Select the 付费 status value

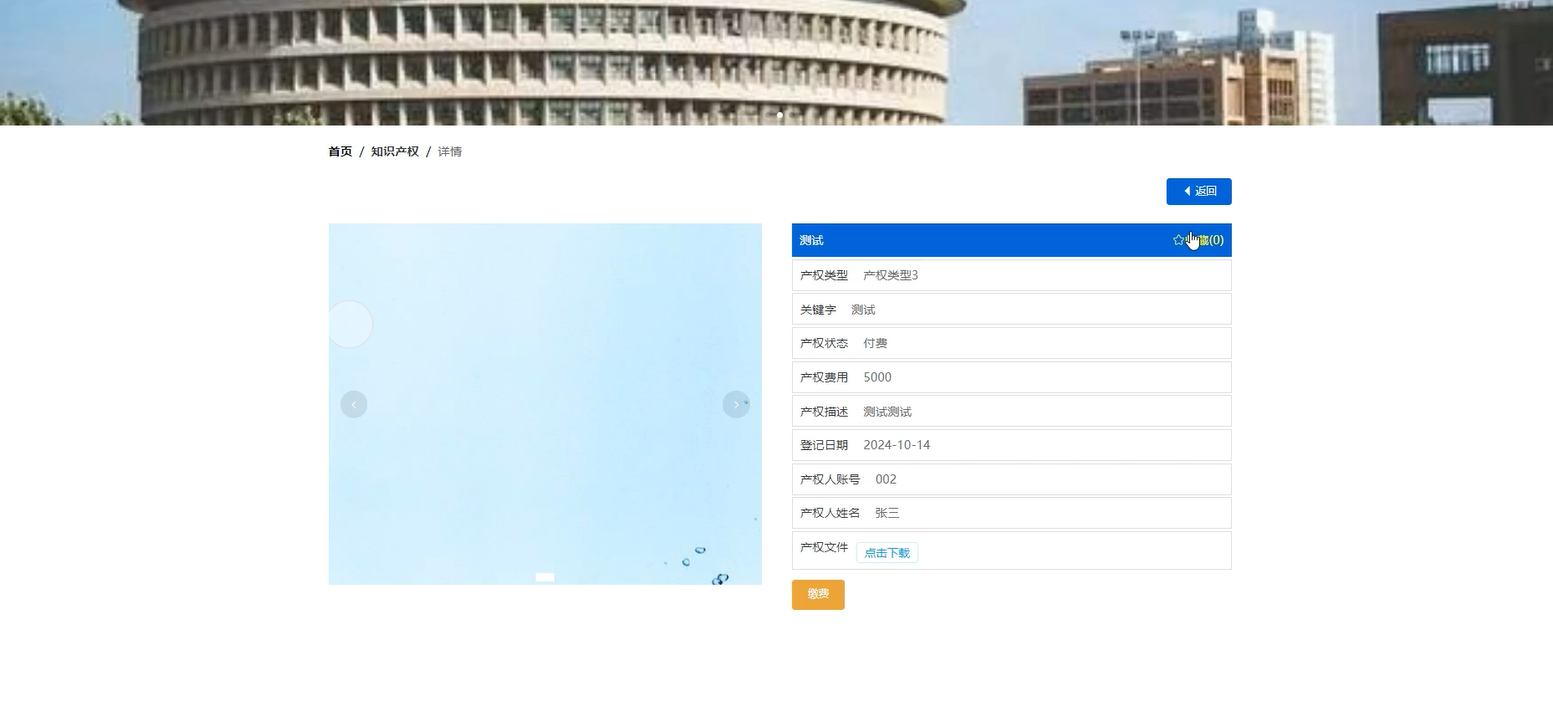(875, 343)
